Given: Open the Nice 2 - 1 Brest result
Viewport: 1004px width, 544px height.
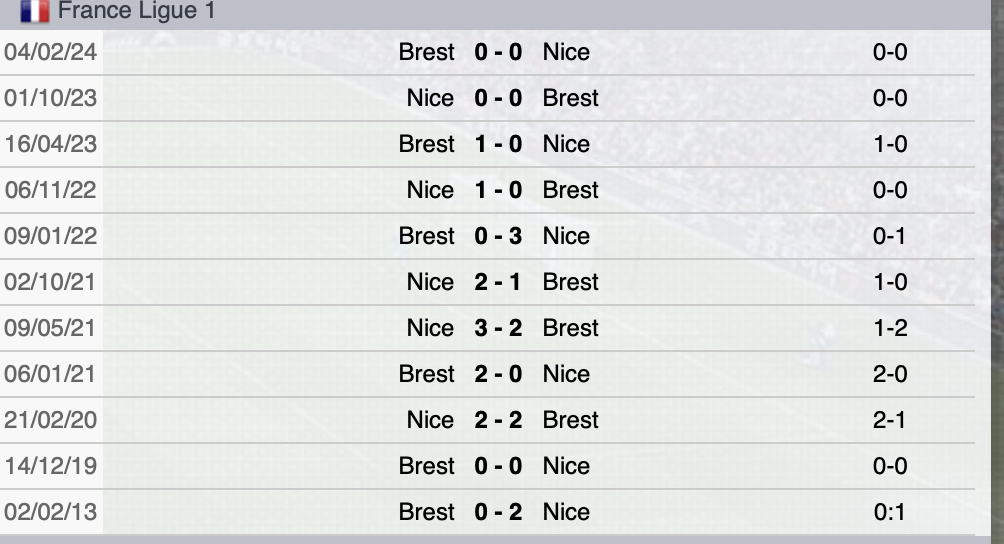Looking at the screenshot, I should (x=498, y=282).
